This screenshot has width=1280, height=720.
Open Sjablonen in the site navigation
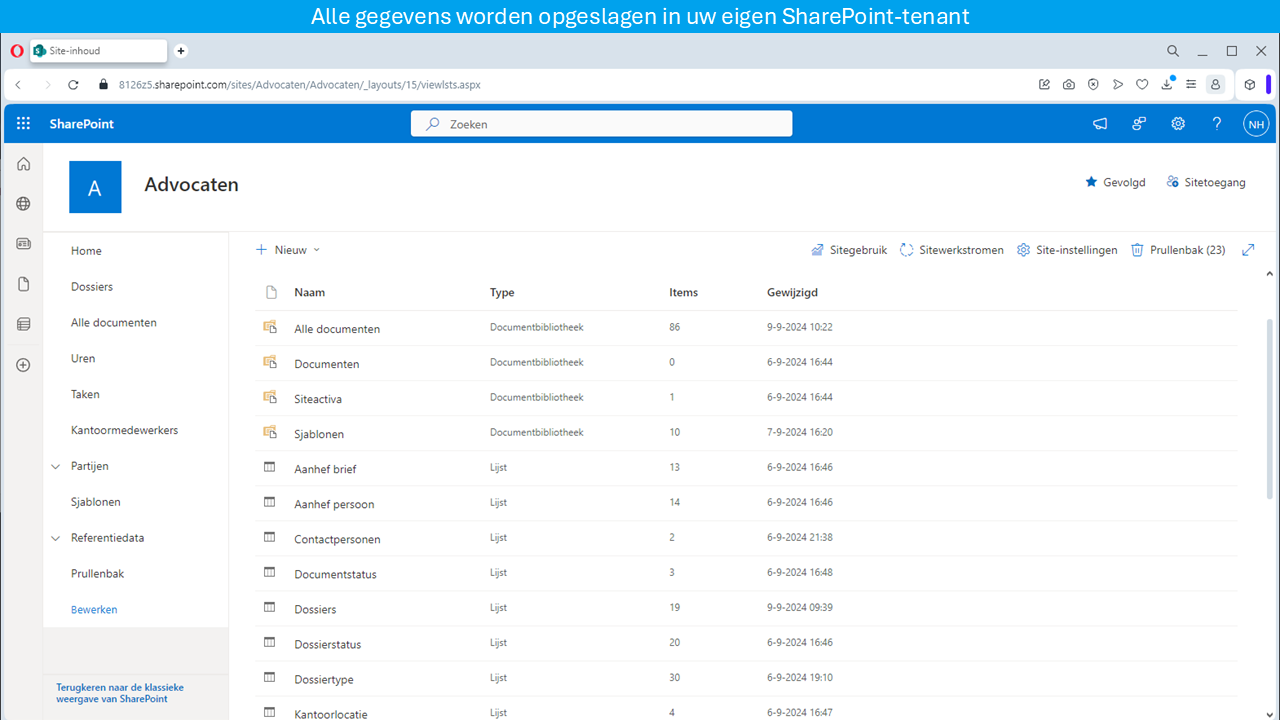pyautogui.click(x=96, y=502)
